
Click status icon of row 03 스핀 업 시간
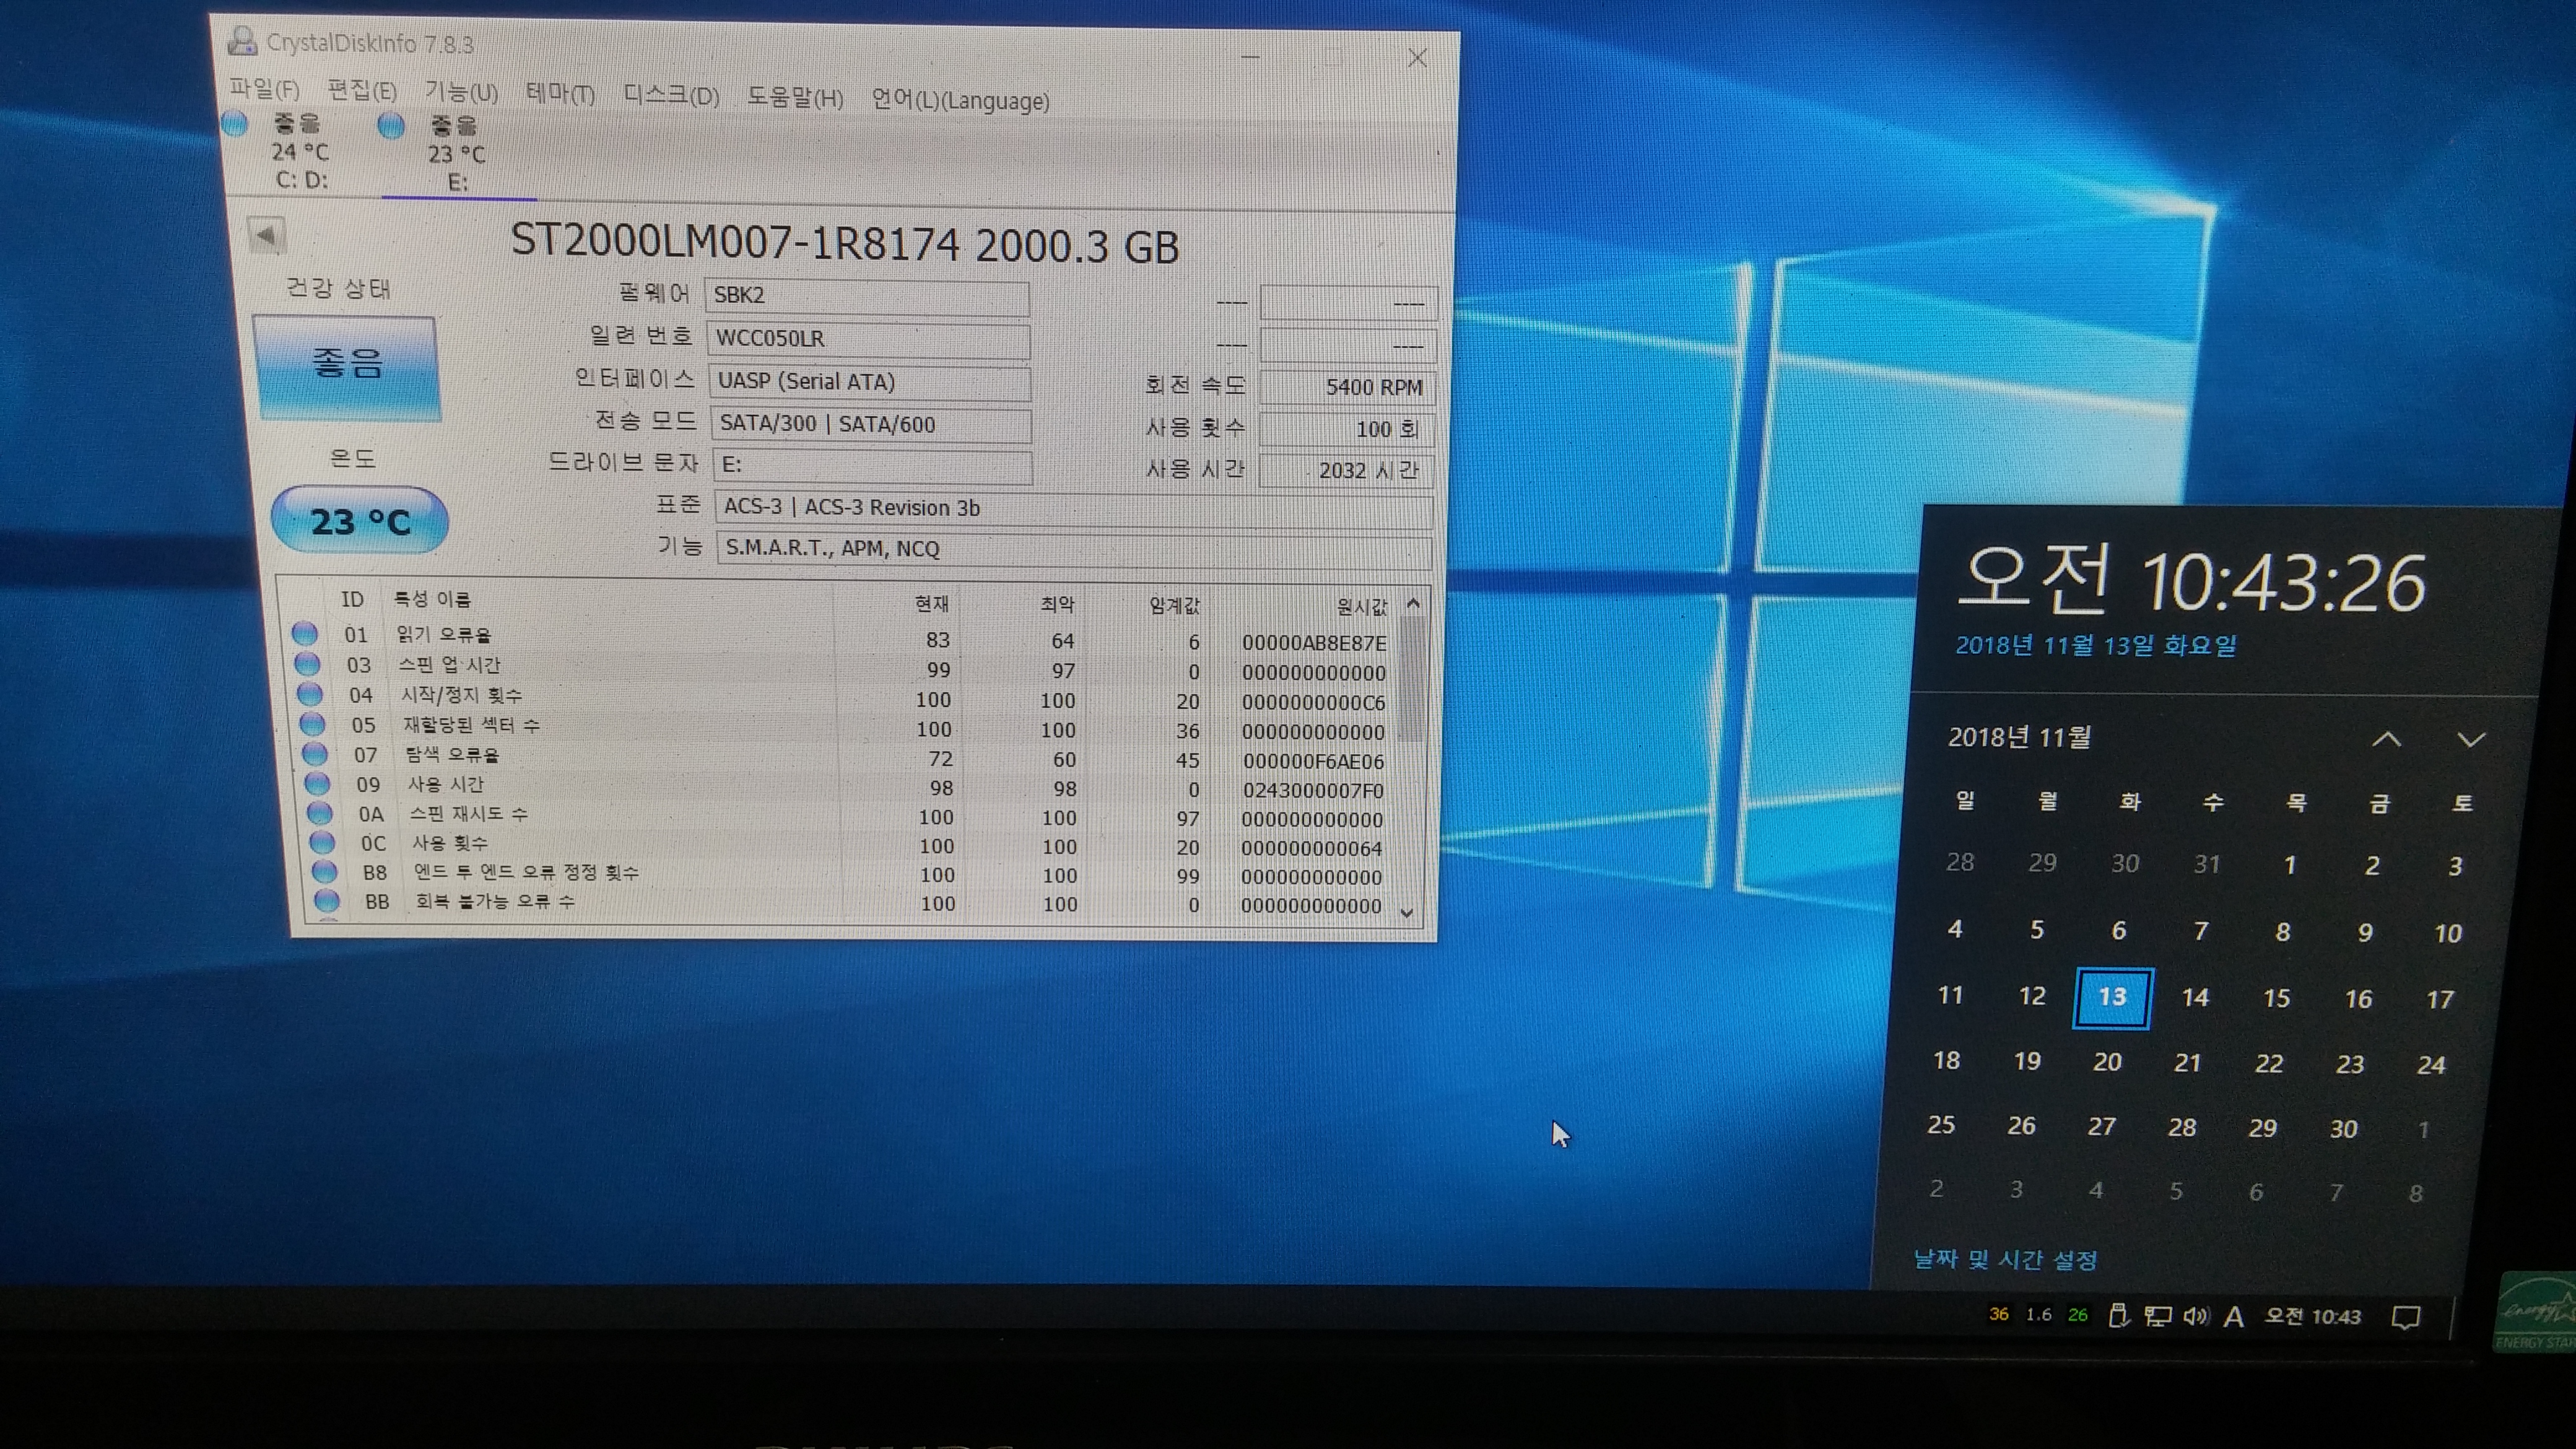point(307,664)
